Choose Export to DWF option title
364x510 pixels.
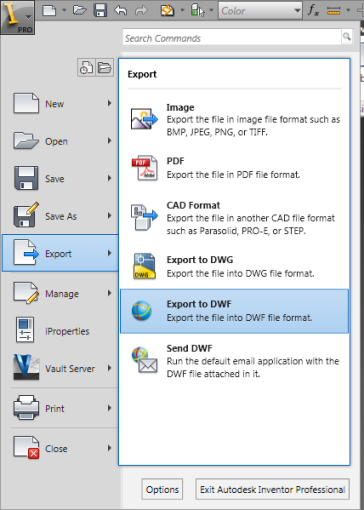[199, 304]
